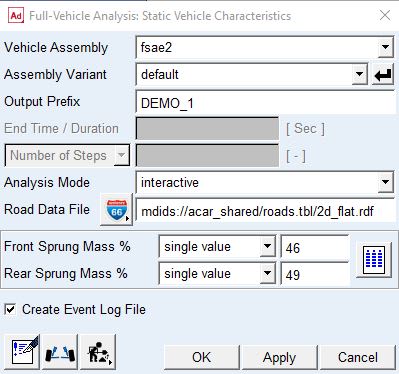Viewport: 399px width, 374px height.
Task: Click the Road Data File browse icon
Action: click(116, 209)
